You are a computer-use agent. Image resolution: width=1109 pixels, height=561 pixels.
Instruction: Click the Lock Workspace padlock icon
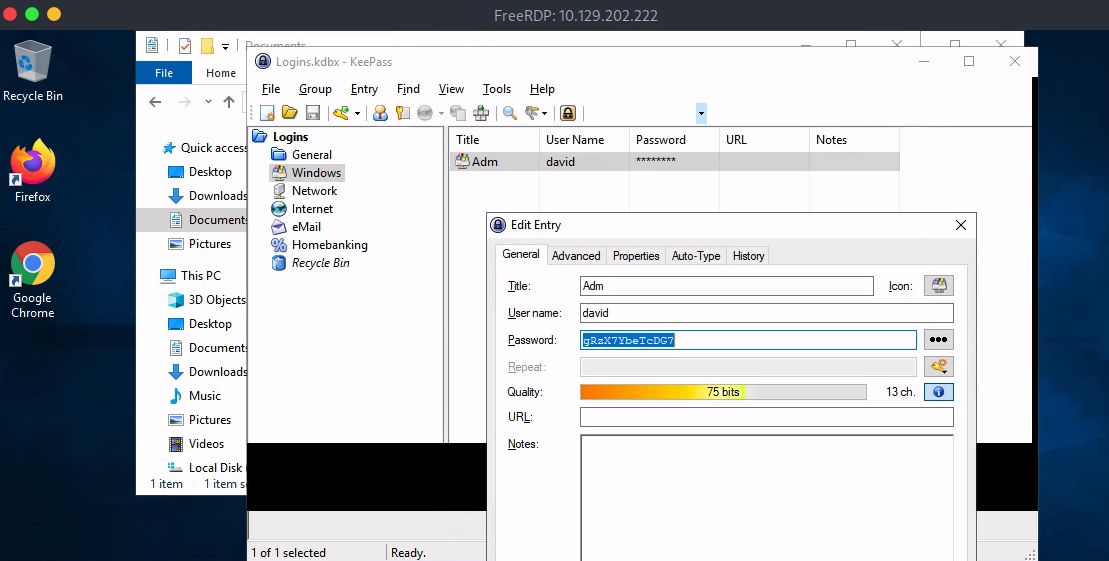click(568, 112)
